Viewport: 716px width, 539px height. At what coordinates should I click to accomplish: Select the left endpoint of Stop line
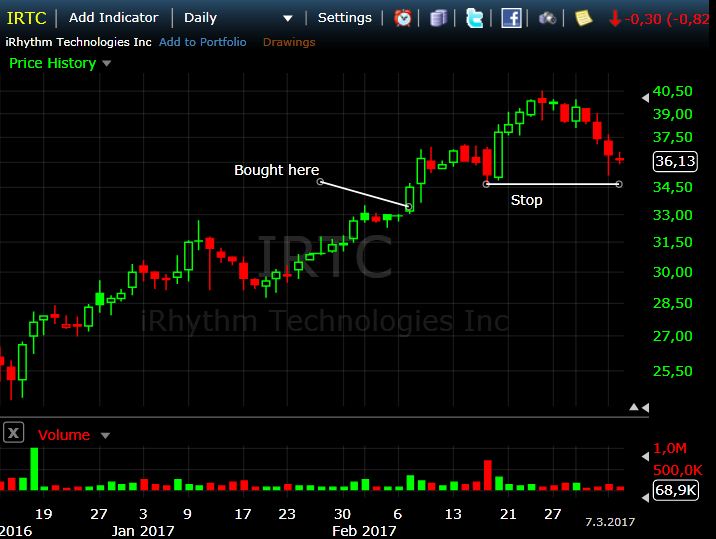tap(486, 184)
